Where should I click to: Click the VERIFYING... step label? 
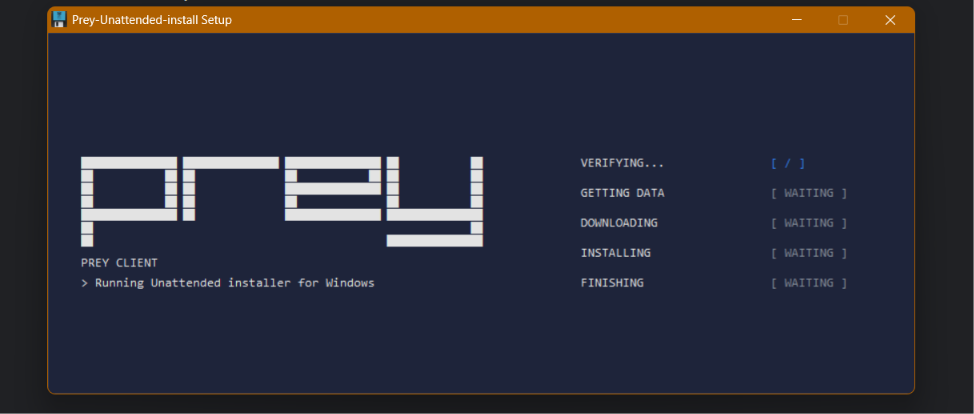point(622,163)
